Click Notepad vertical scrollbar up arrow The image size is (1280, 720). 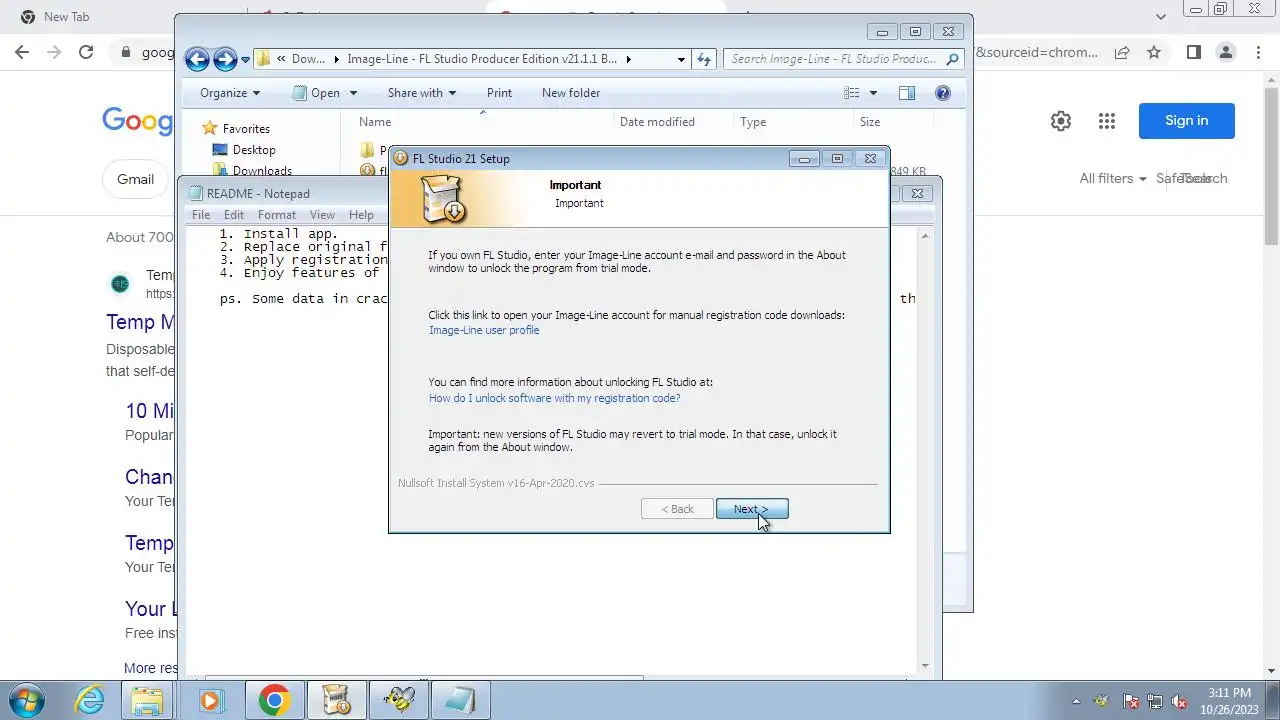point(925,236)
